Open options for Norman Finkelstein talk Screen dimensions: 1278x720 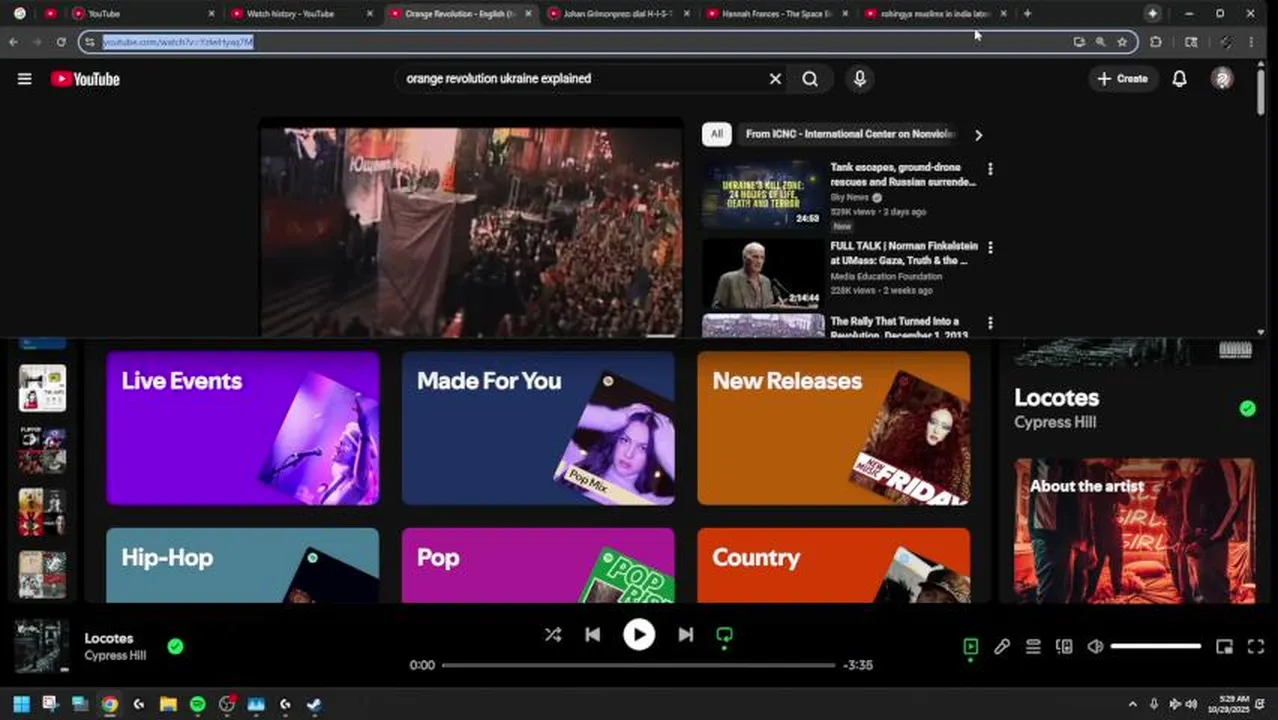click(x=990, y=247)
